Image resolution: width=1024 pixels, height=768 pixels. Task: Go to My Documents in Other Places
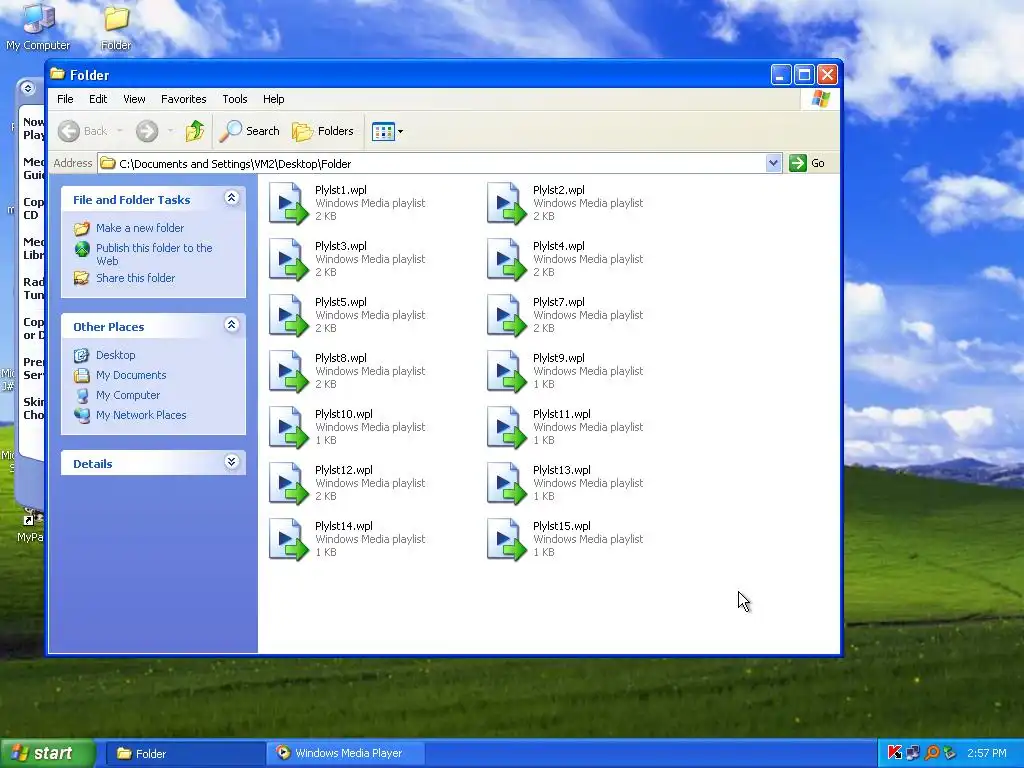coord(131,376)
